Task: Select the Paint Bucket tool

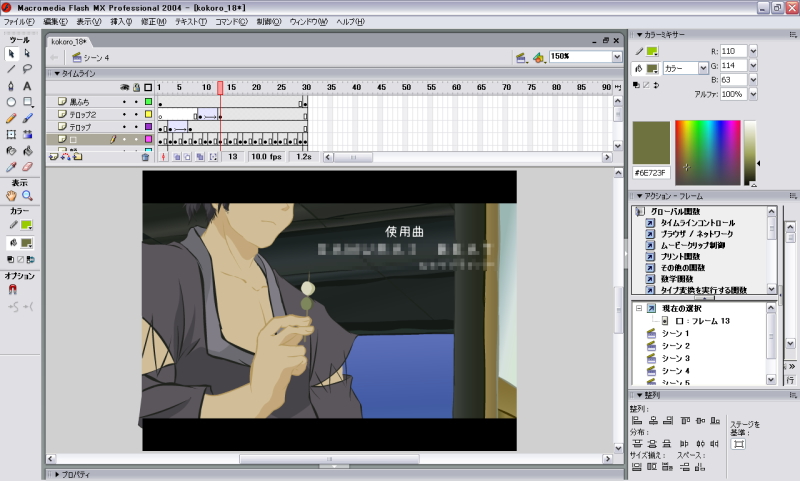Action: tap(28, 151)
